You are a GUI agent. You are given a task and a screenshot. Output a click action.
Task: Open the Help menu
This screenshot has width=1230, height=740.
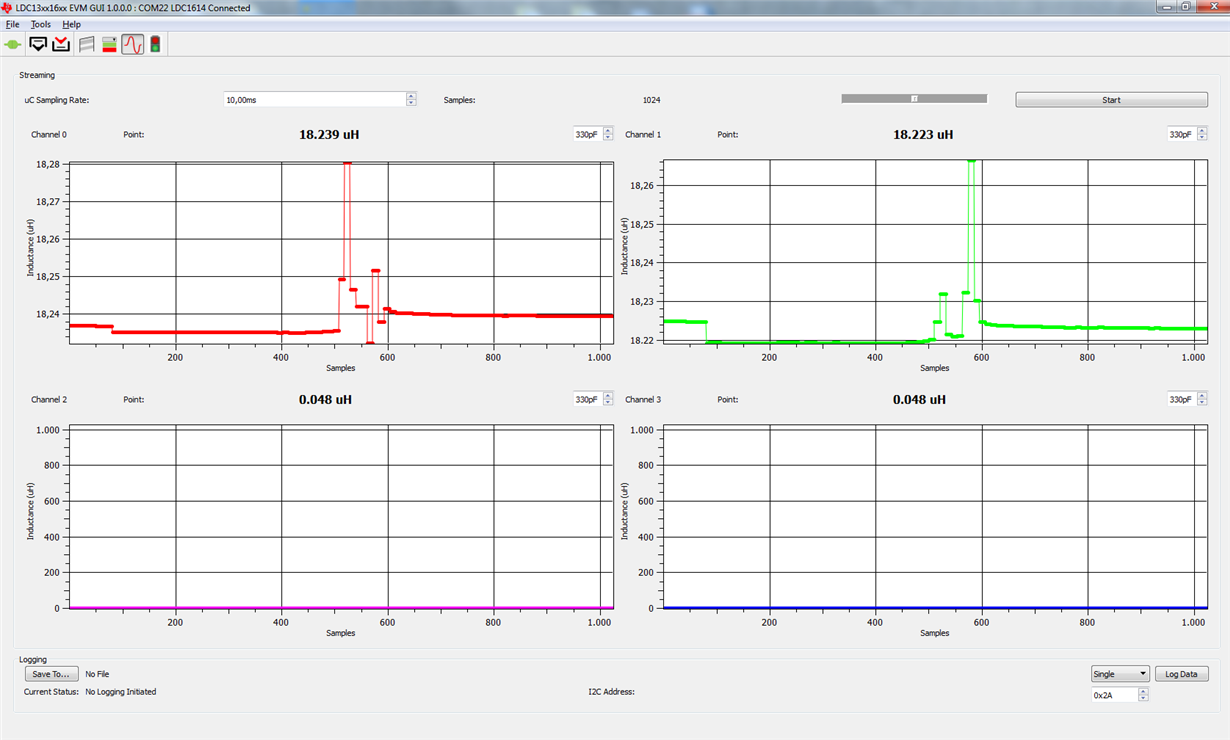click(x=72, y=24)
